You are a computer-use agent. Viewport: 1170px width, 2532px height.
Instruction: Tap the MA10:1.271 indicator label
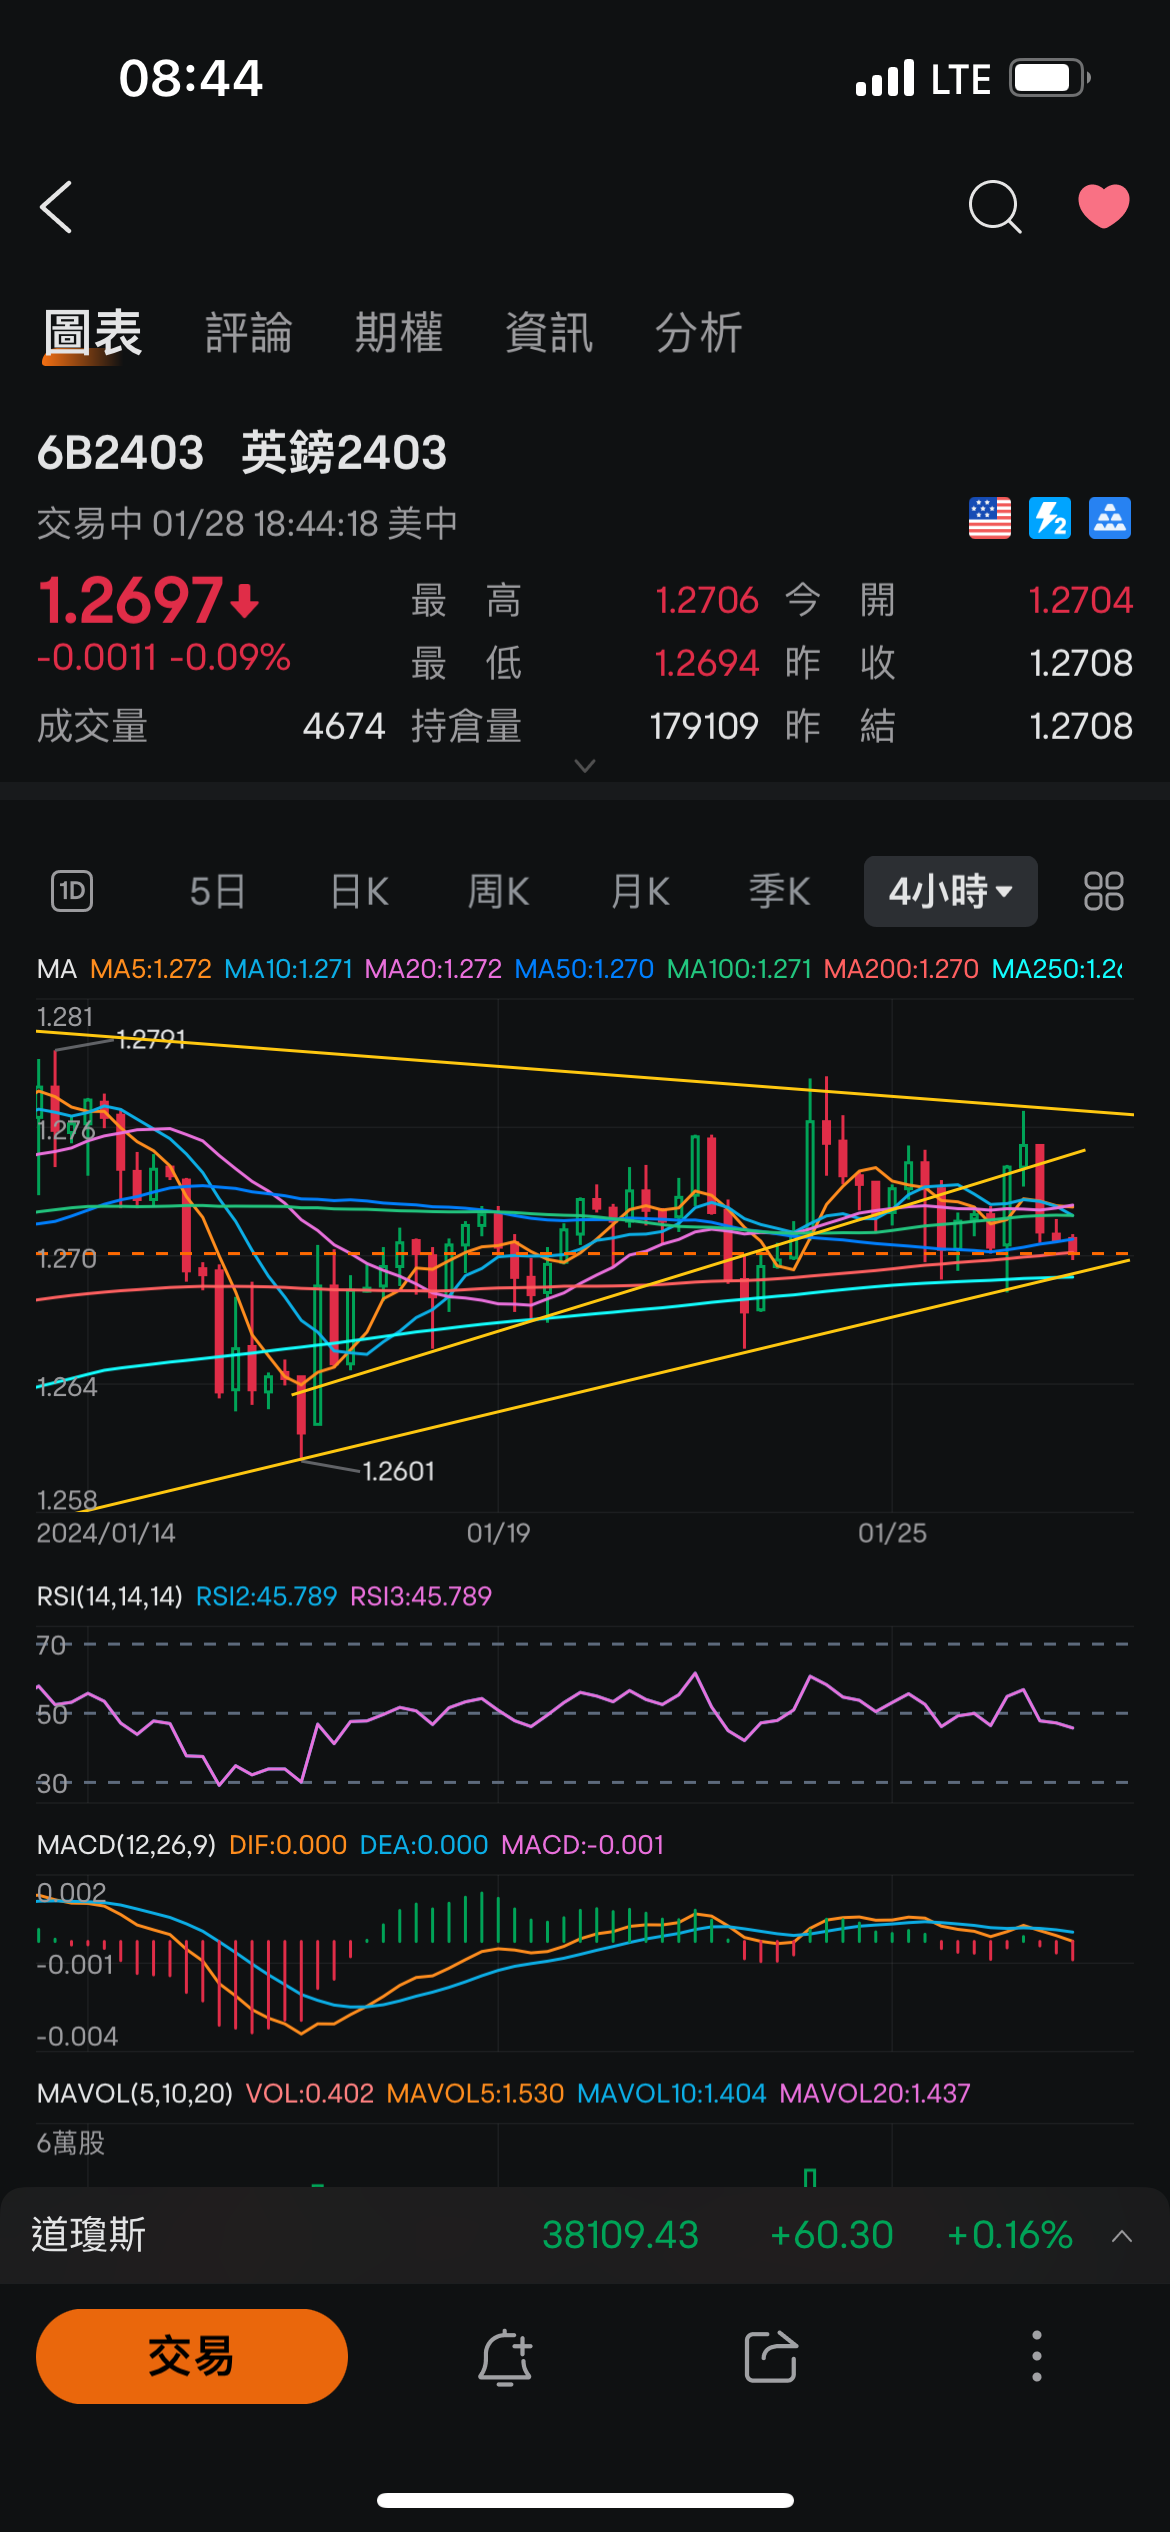(x=288, y=969)
